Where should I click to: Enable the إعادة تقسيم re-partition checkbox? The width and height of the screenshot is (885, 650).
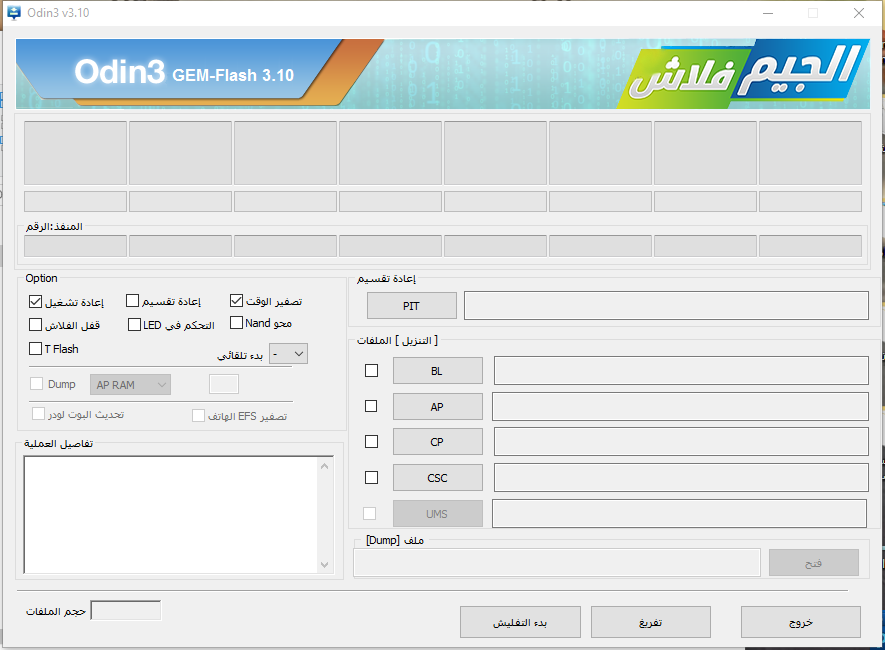133,301
